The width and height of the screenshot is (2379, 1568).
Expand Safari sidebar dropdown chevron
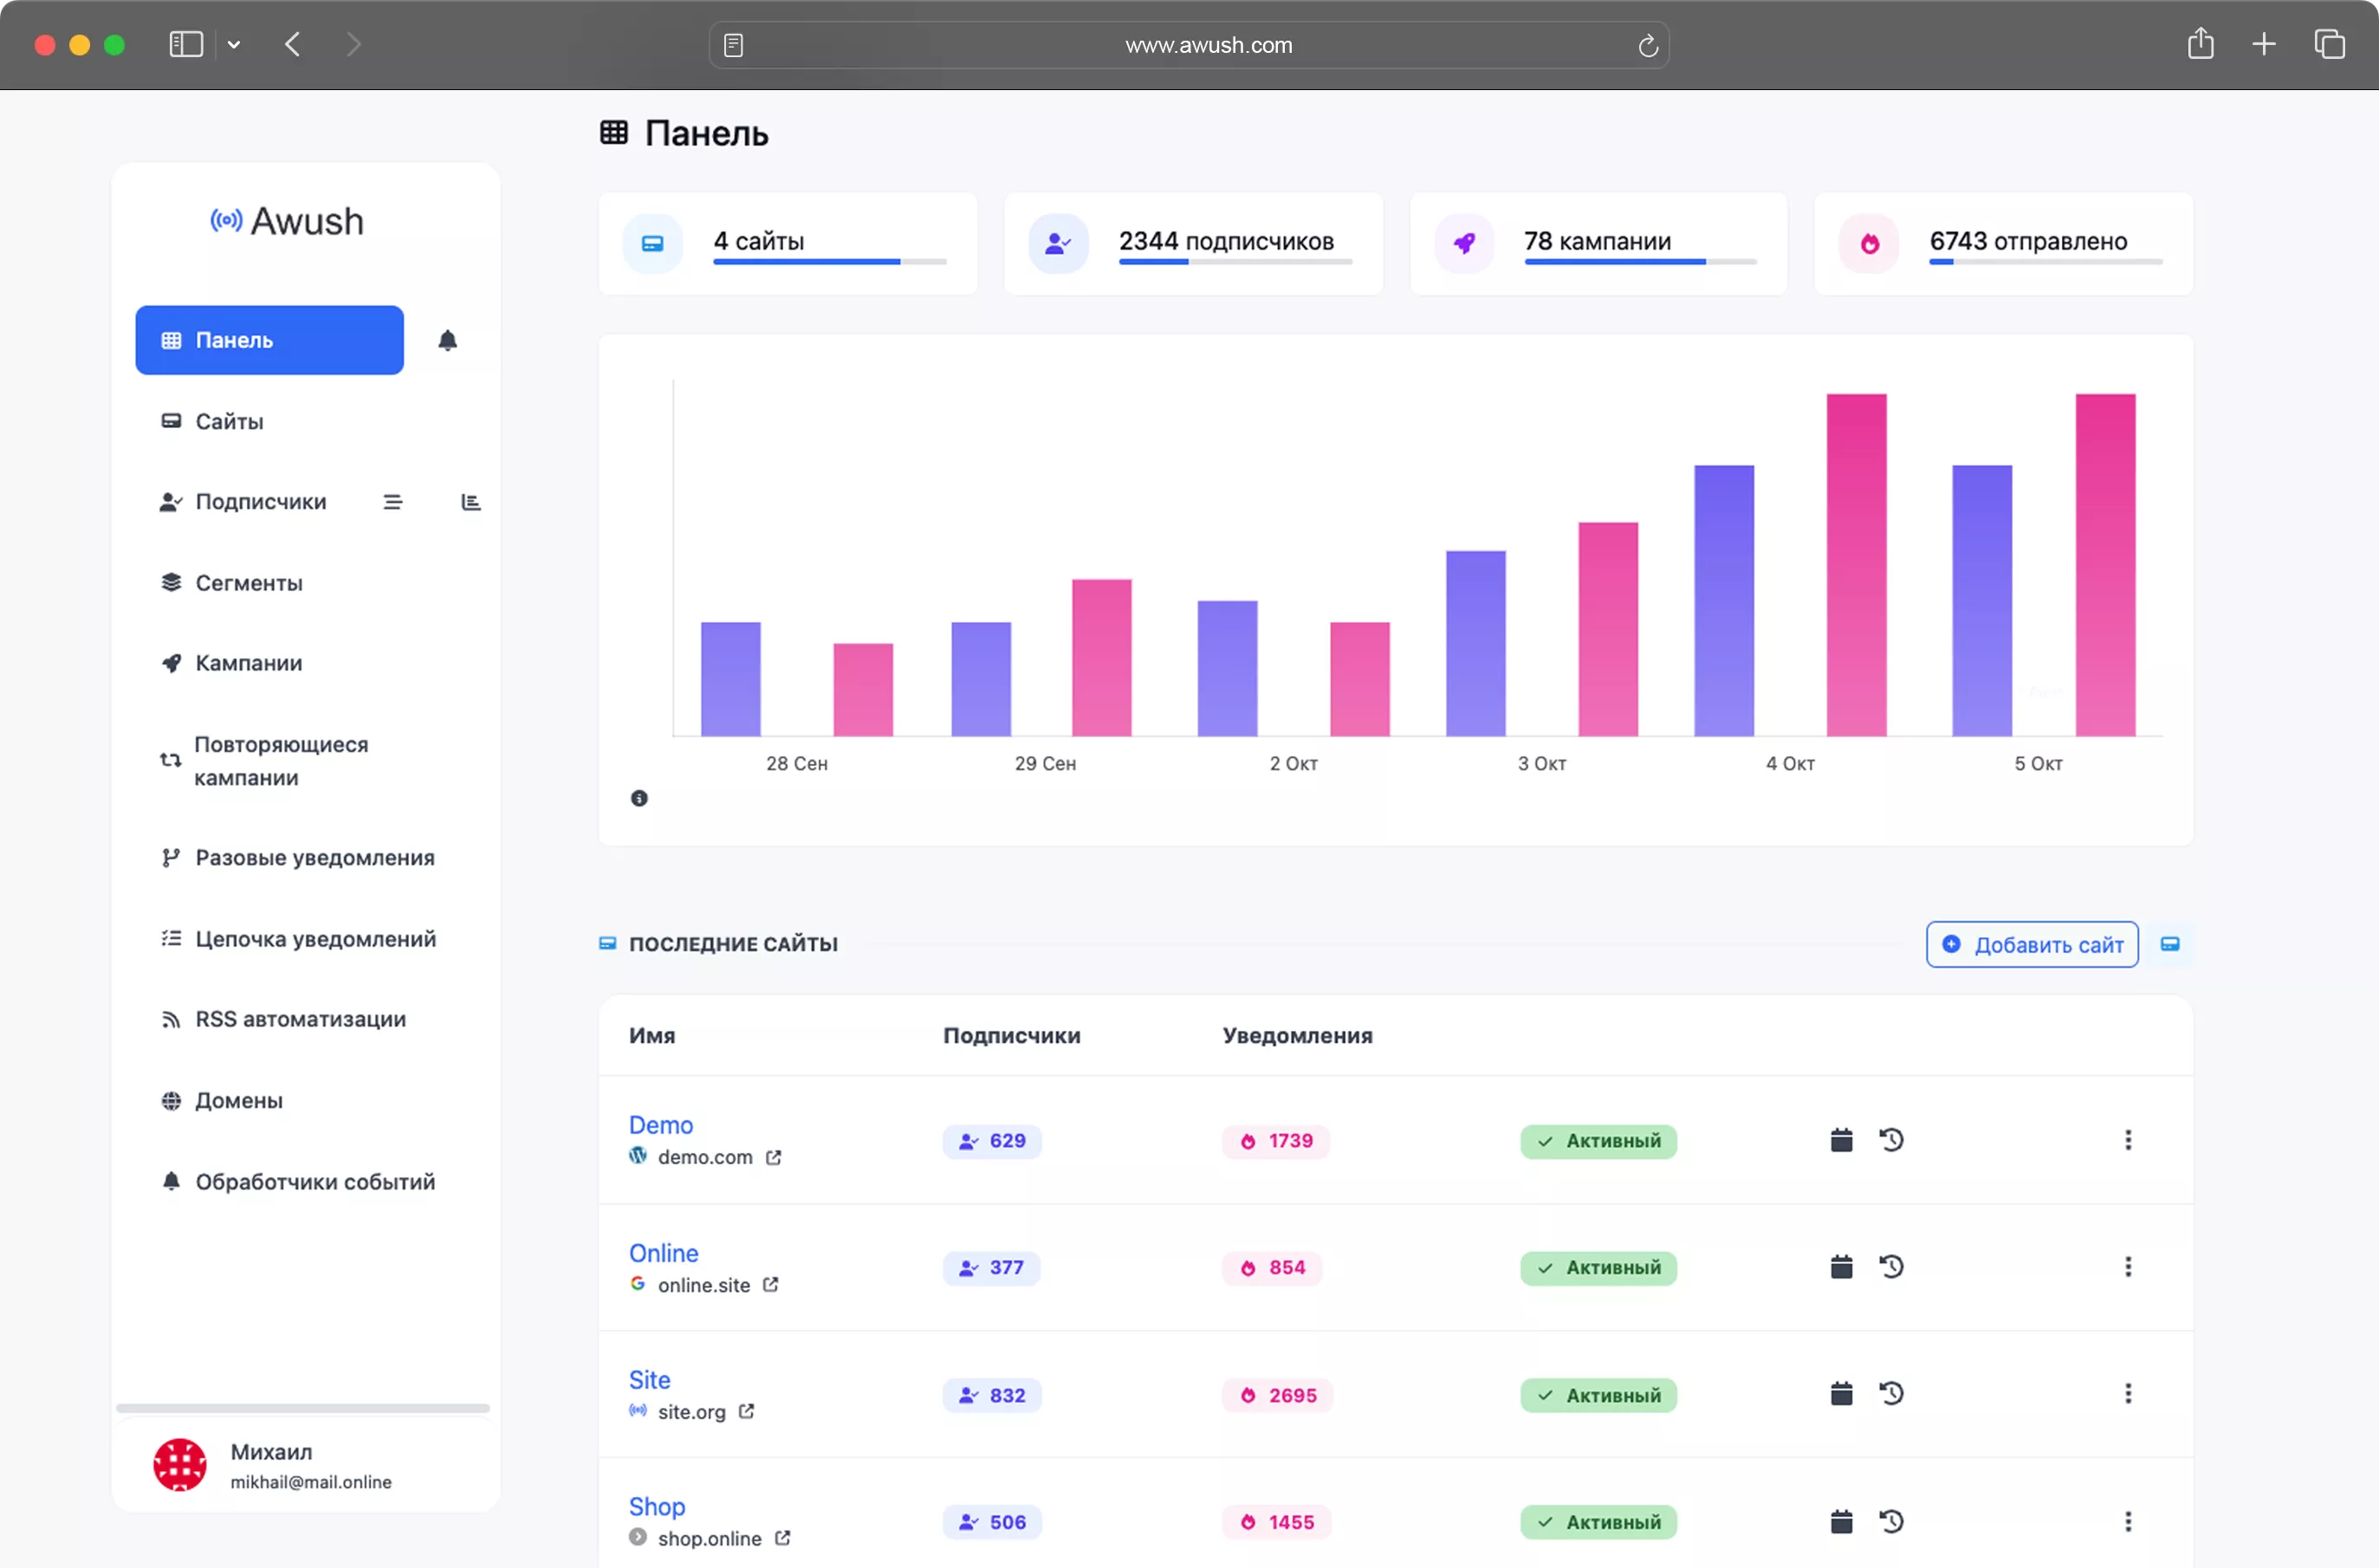[234, 44]
